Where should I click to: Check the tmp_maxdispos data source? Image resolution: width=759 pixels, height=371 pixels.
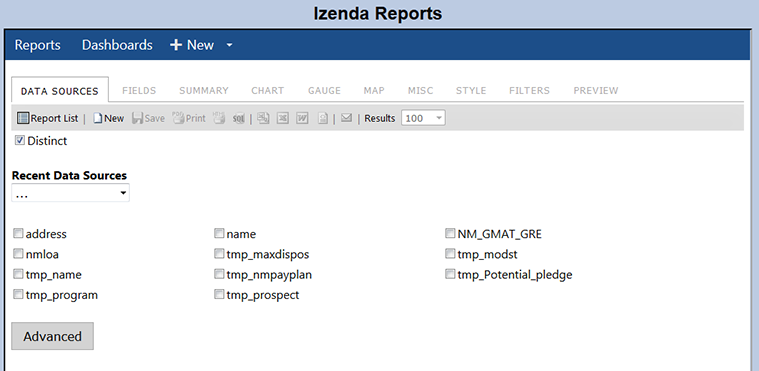pyautogui.click(x=219, y=254)
